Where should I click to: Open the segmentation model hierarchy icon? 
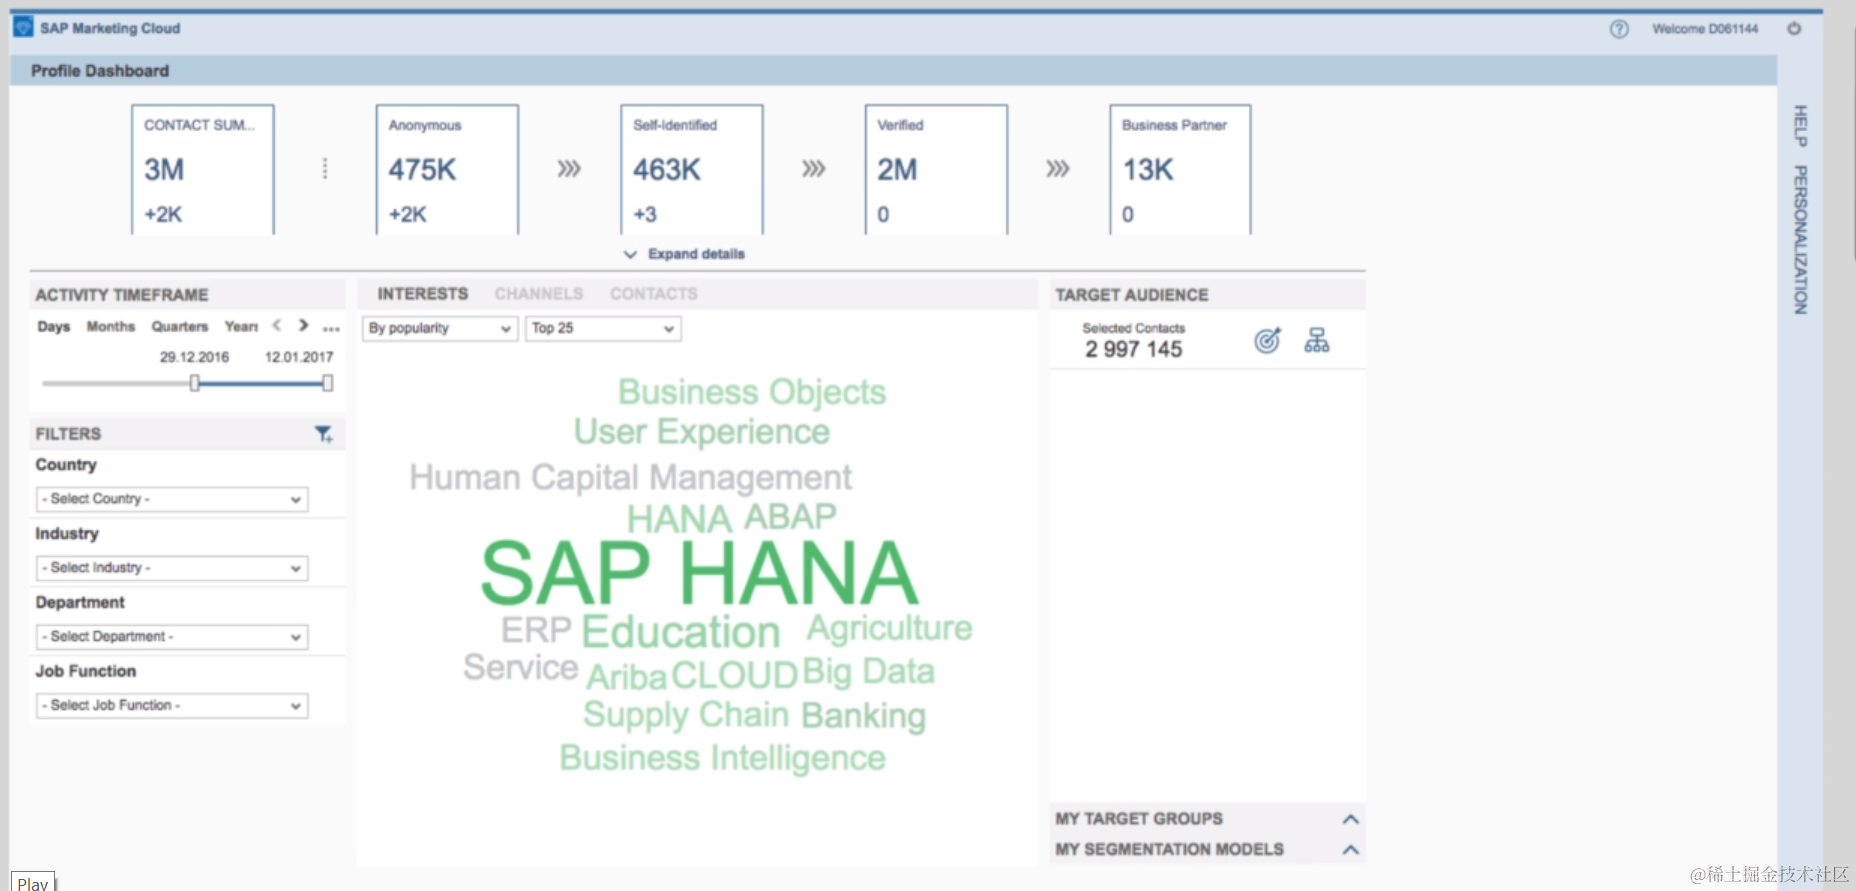[x=1317, y=340]
